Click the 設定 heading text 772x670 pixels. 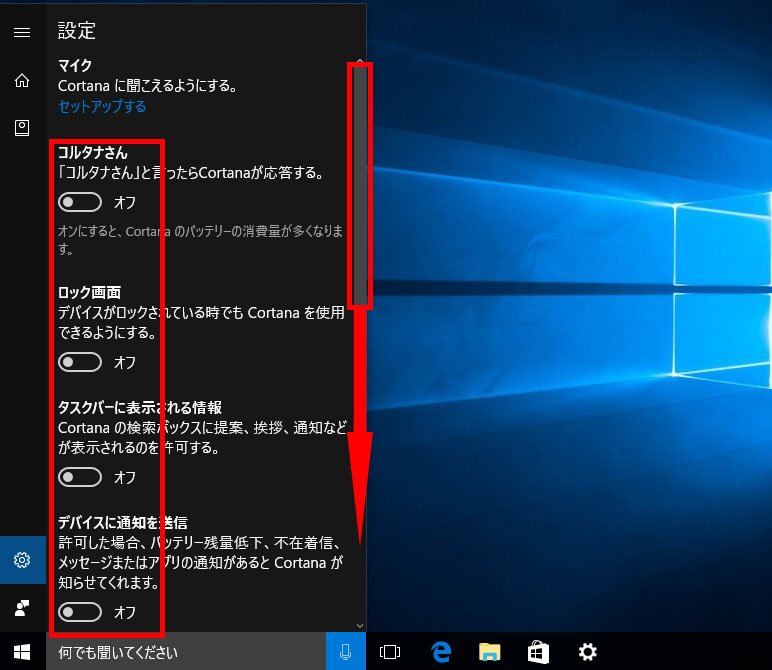click(x=76, y=31)
